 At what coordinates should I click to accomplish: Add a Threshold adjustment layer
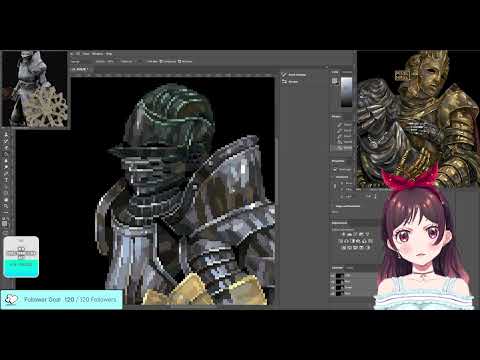[x=355, y=248]
